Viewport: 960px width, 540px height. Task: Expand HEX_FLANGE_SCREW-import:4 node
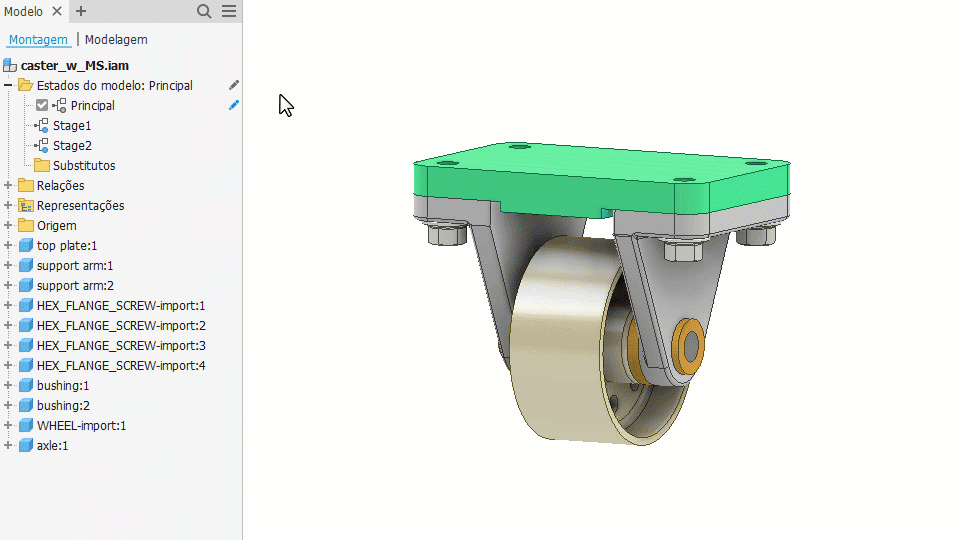8,366
